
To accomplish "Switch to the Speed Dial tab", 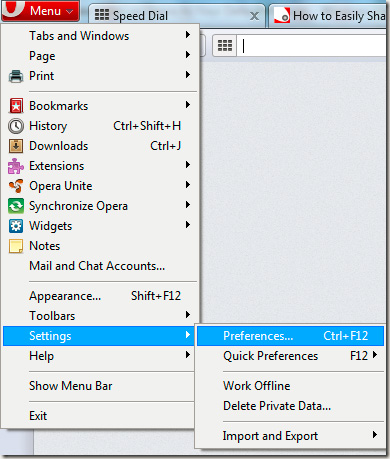I will [x=177, y=15].
